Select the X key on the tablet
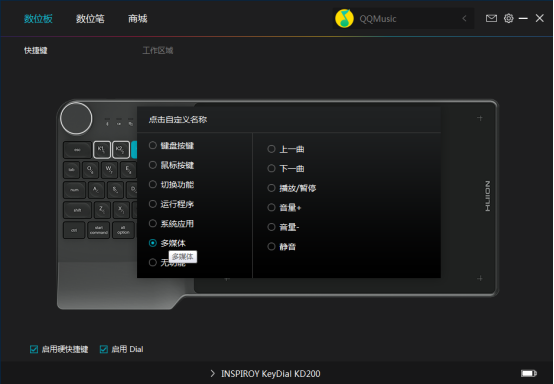This screenshot has width=554, height=384. (x=121, y=210)
